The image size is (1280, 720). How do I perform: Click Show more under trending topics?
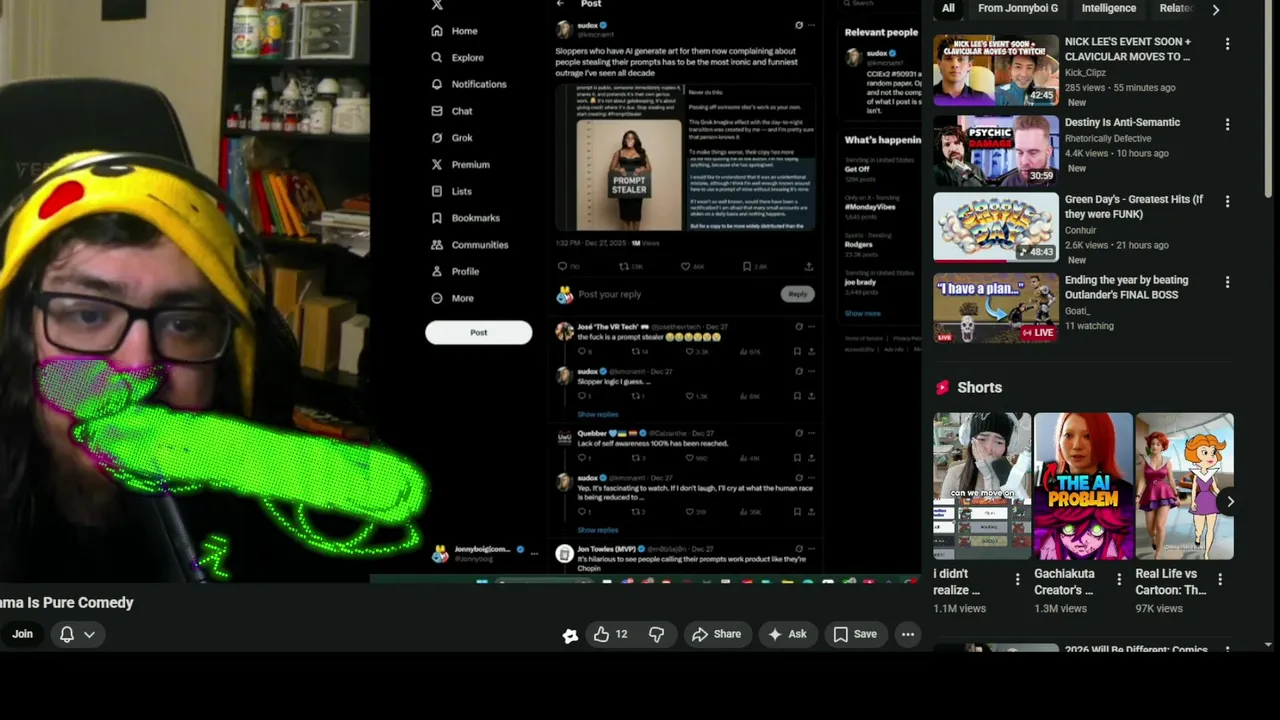862,313
